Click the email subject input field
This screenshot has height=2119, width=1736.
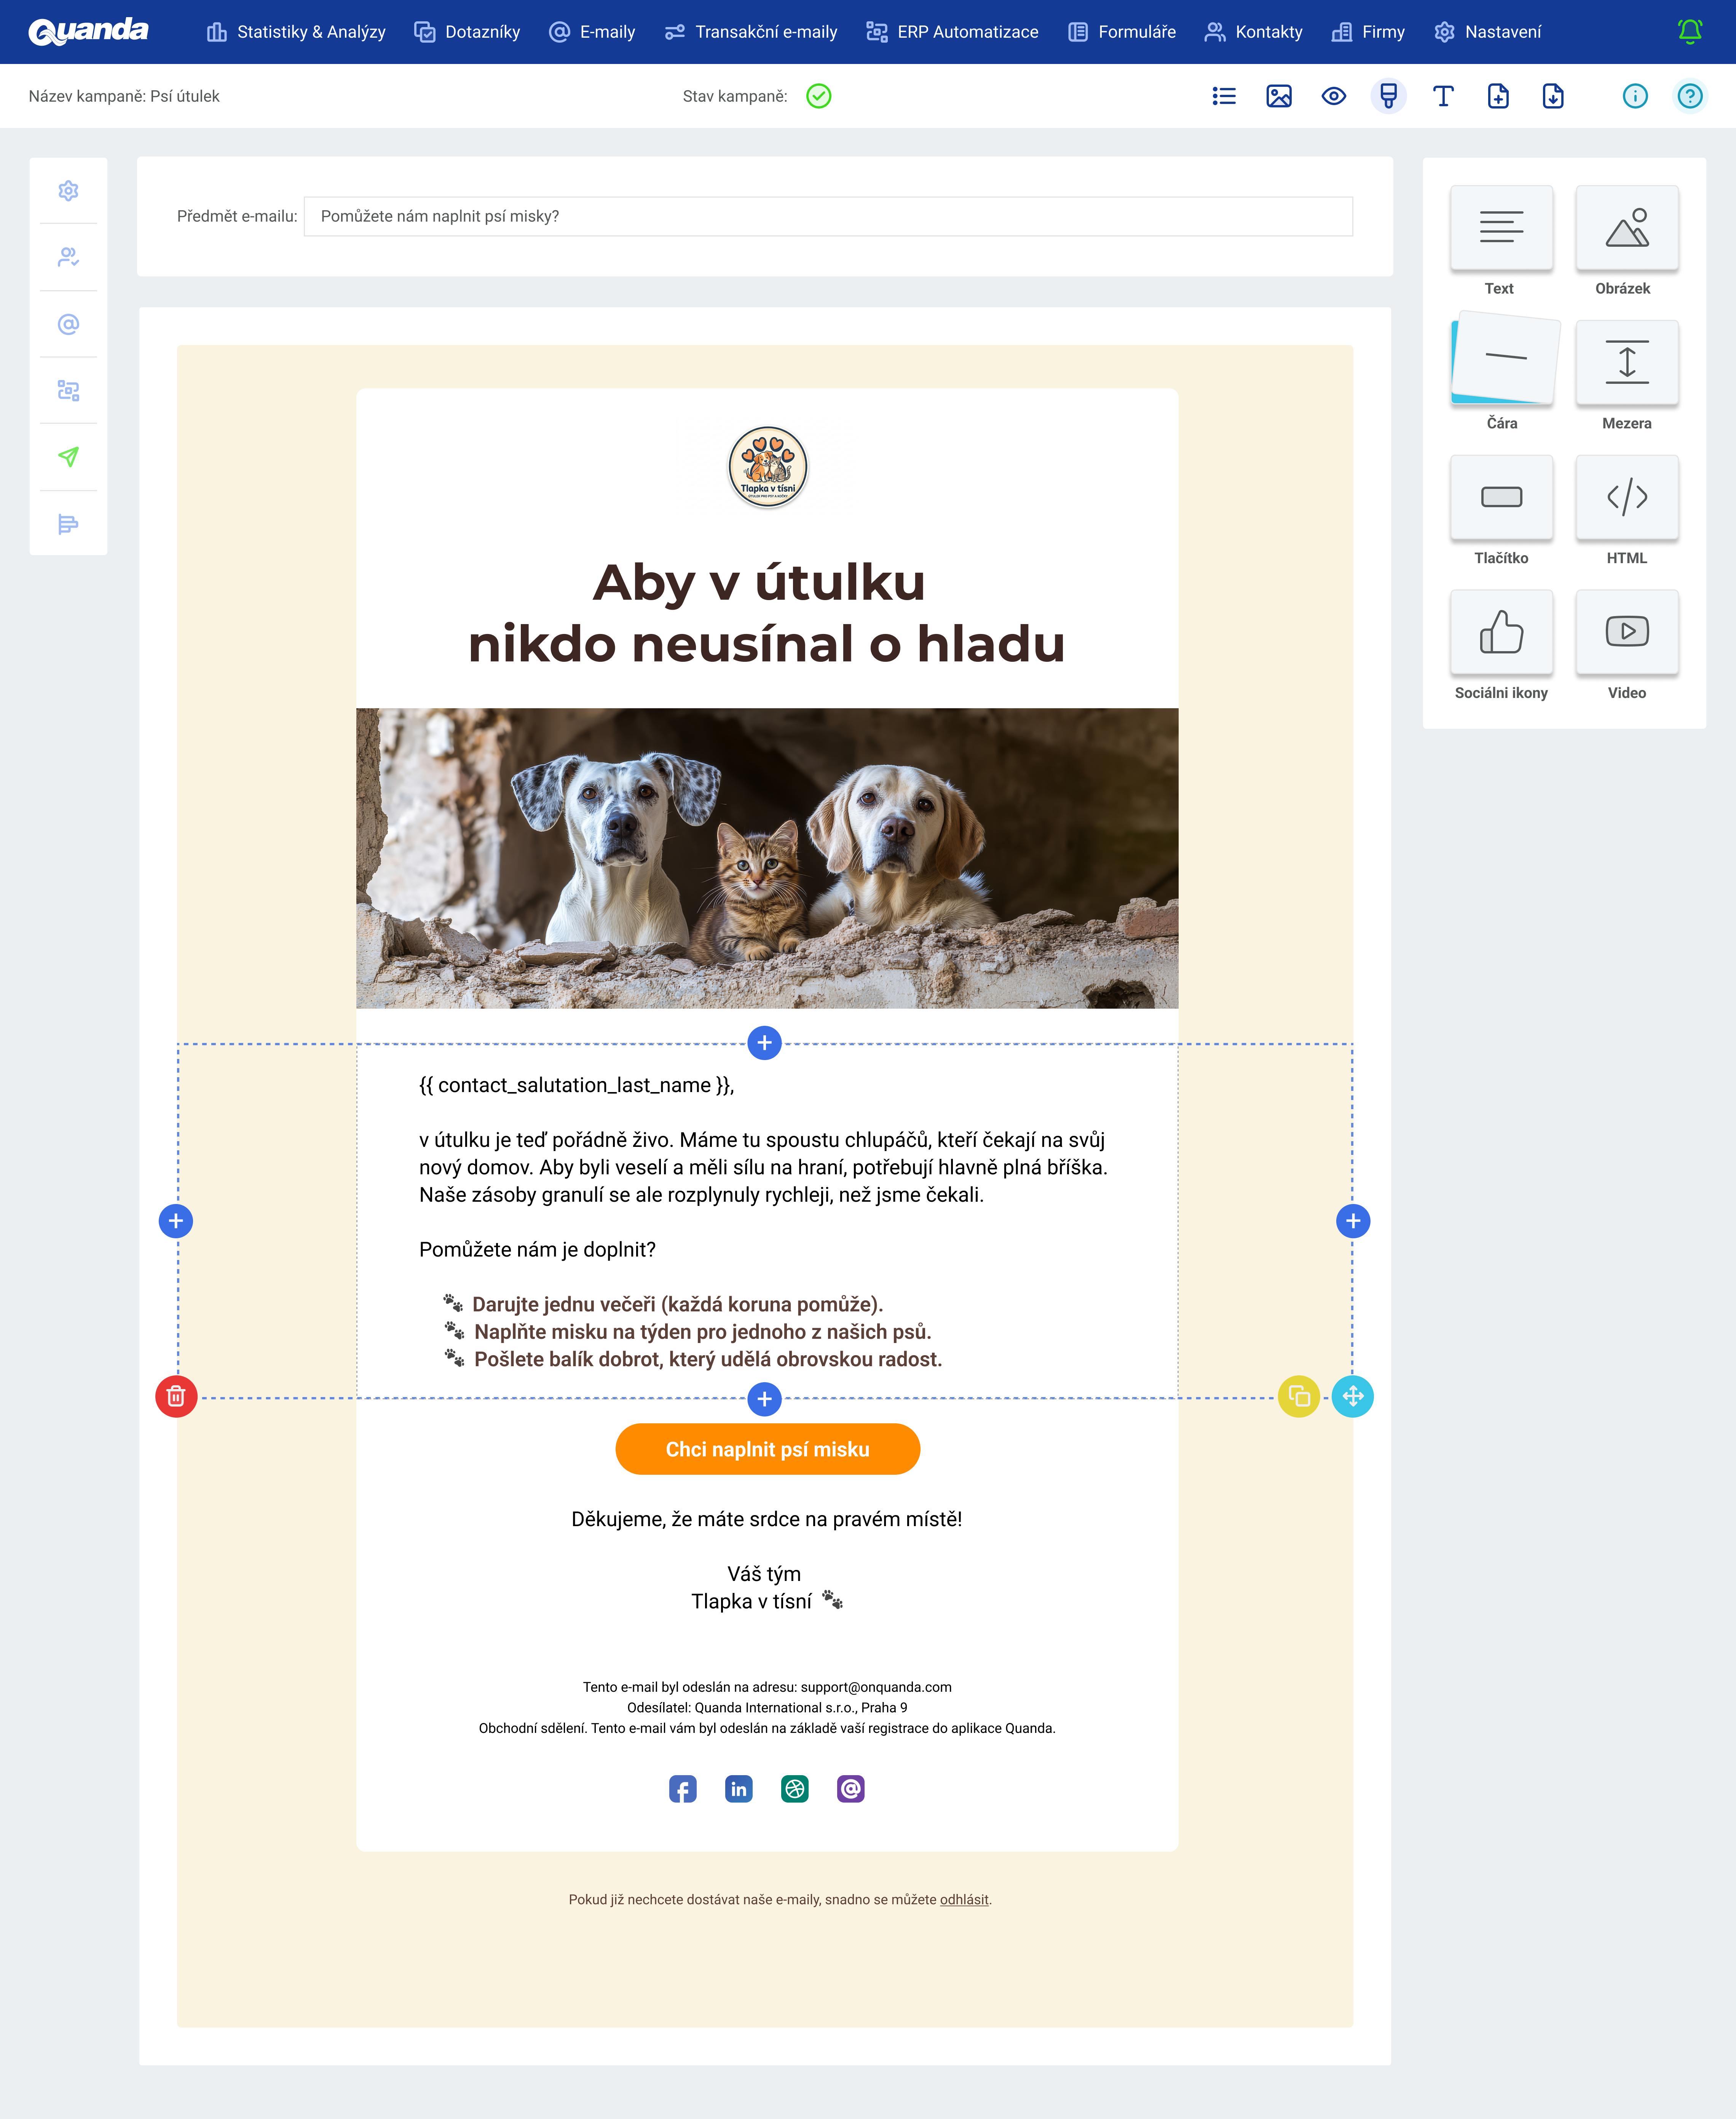[x=828, y=216]
